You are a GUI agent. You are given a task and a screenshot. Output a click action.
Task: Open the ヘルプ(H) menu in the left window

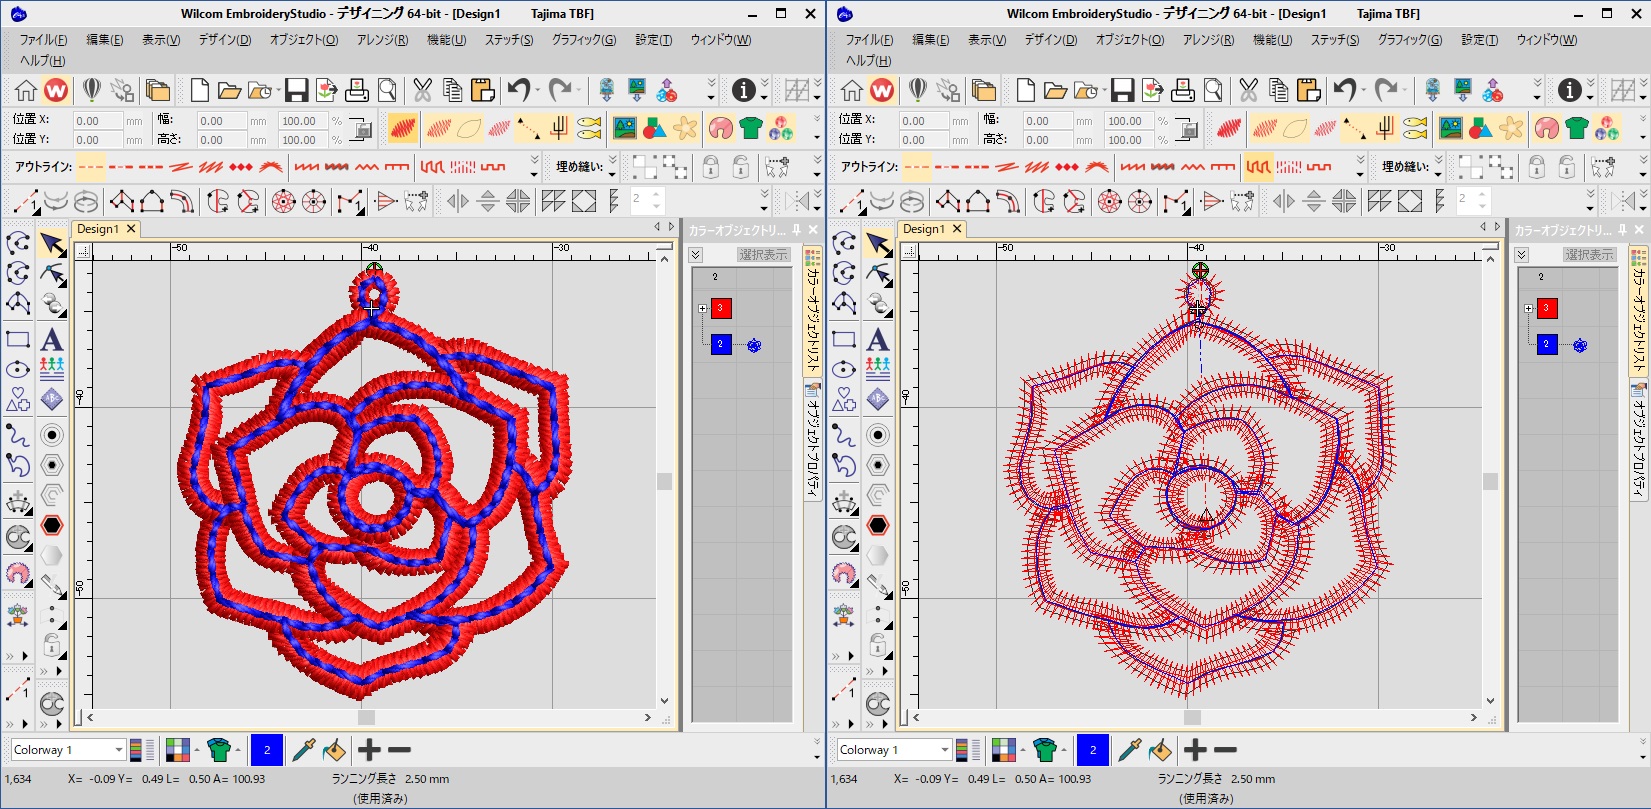[43, 60]
